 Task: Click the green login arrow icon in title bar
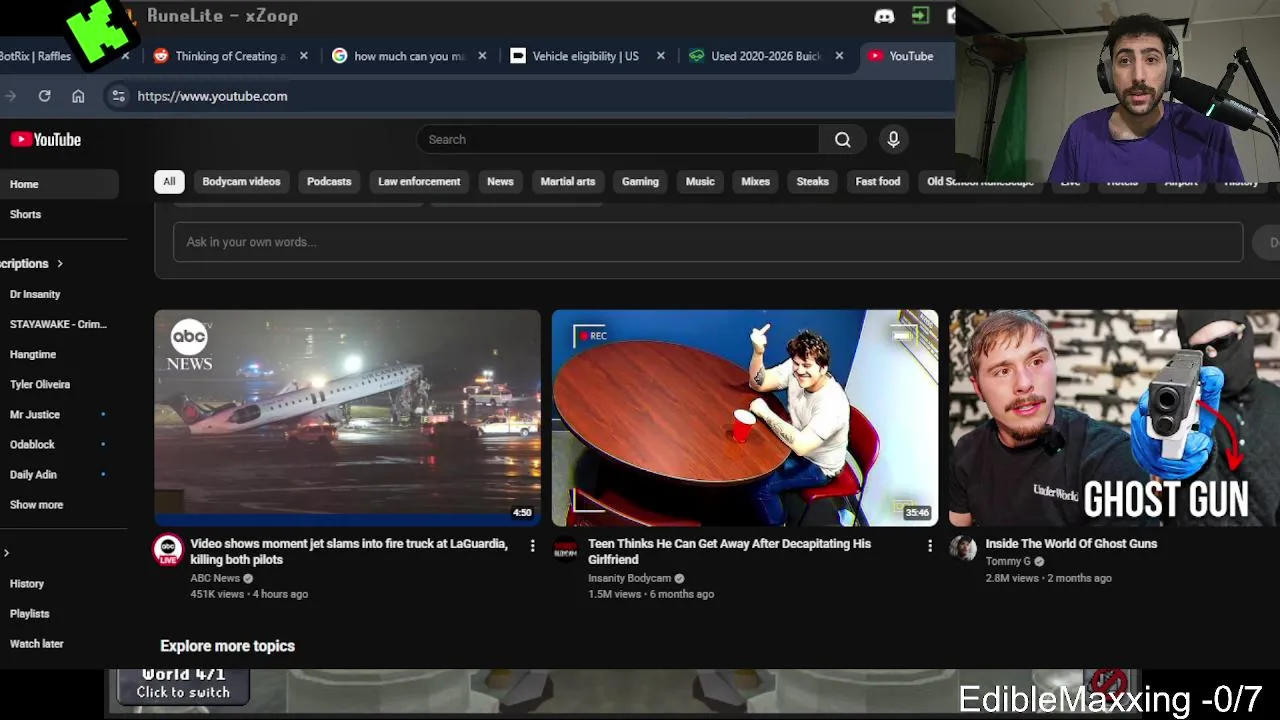click(920, 16)
